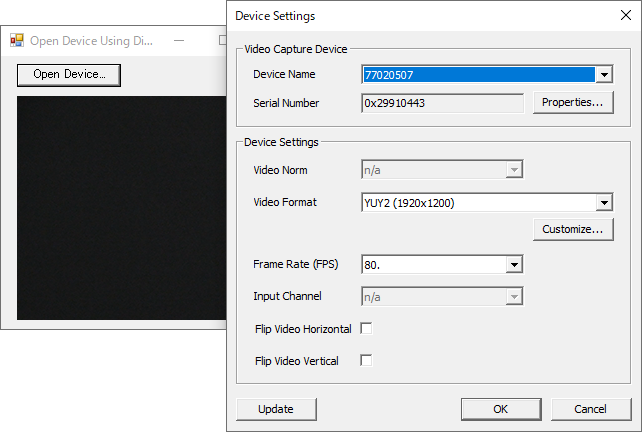This screenshot has width=642, height=432.
Task: Open device Properties dialog
Action: click(573, 102)
